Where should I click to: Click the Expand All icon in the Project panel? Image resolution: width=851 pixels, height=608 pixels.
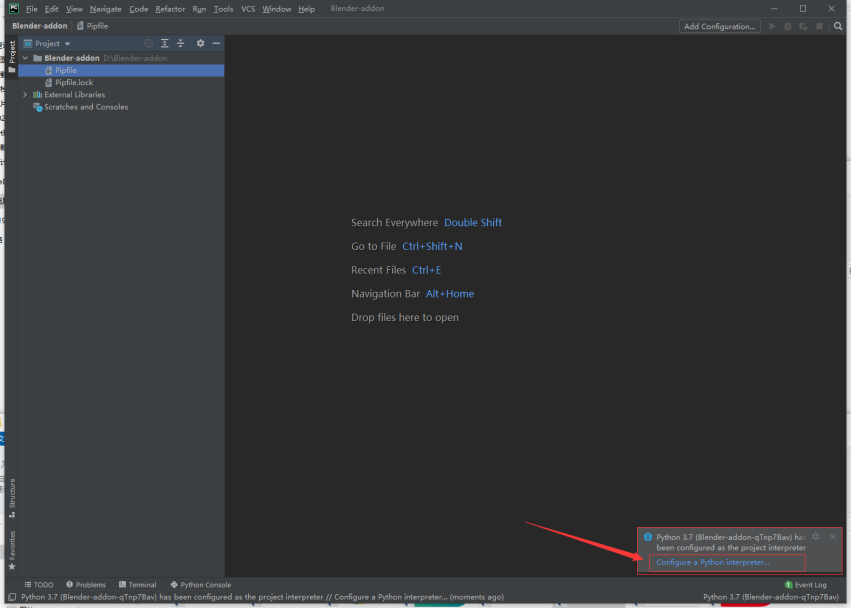tap(164, 43)
